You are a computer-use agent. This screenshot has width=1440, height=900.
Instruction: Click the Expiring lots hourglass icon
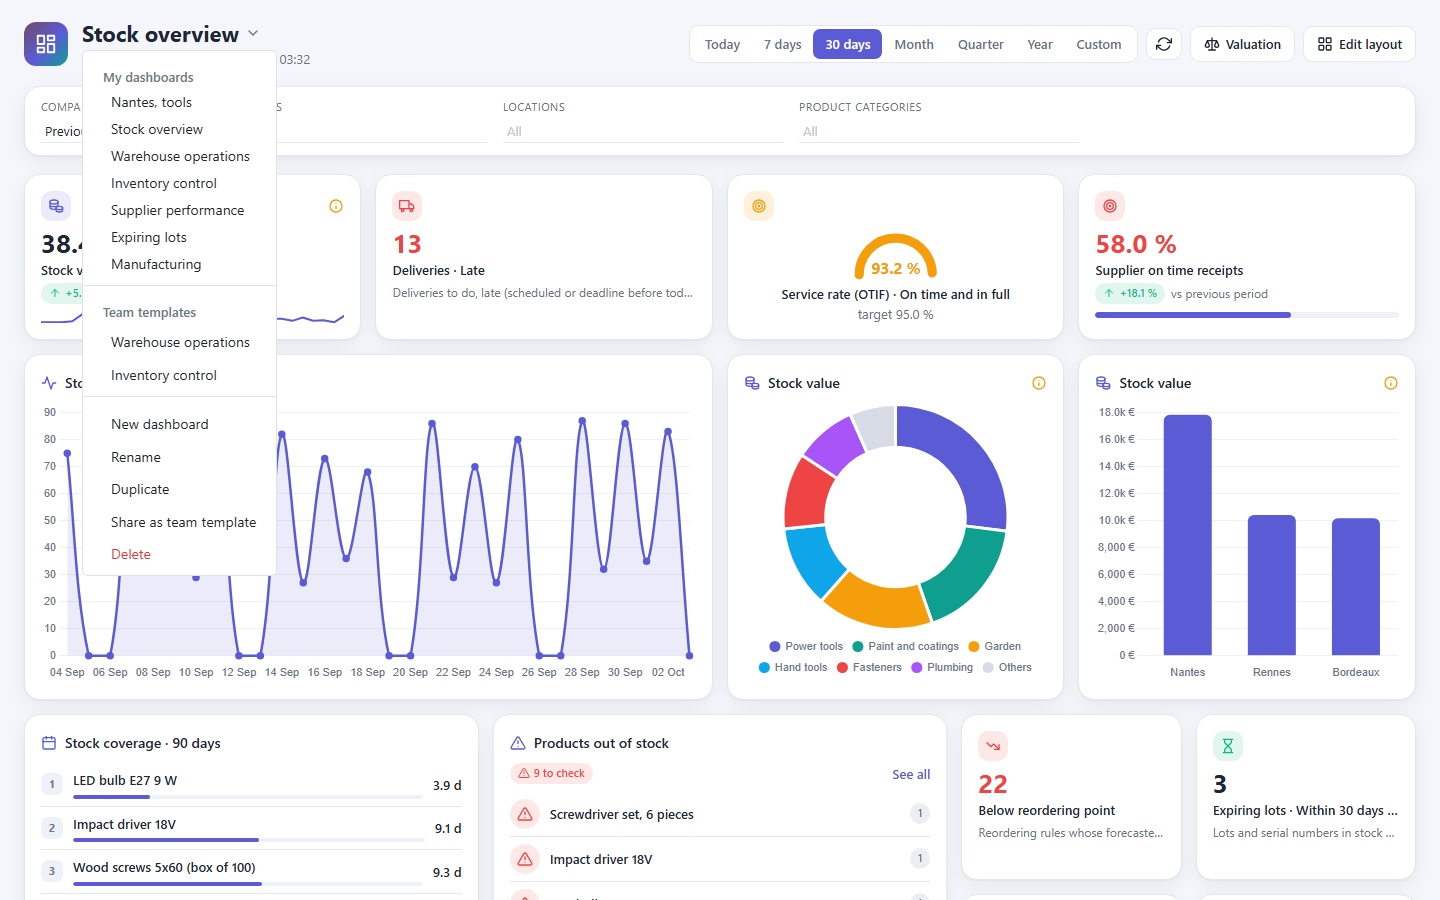1228,746
